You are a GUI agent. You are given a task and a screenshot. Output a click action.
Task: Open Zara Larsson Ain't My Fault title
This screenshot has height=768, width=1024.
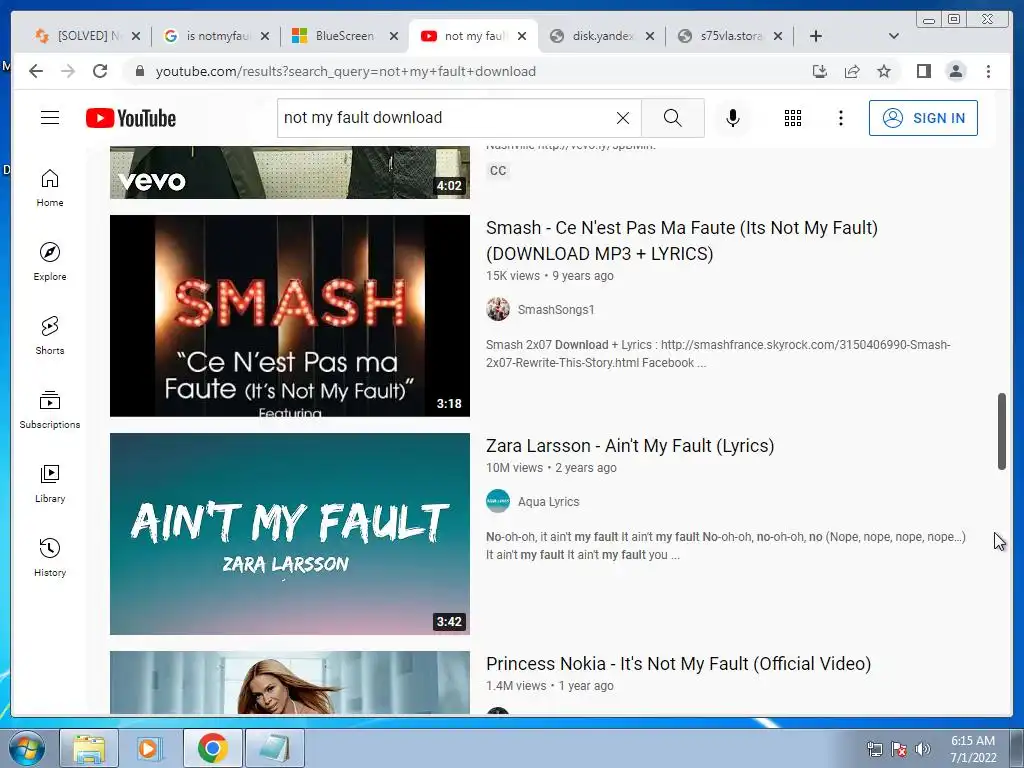click(630, 445)
